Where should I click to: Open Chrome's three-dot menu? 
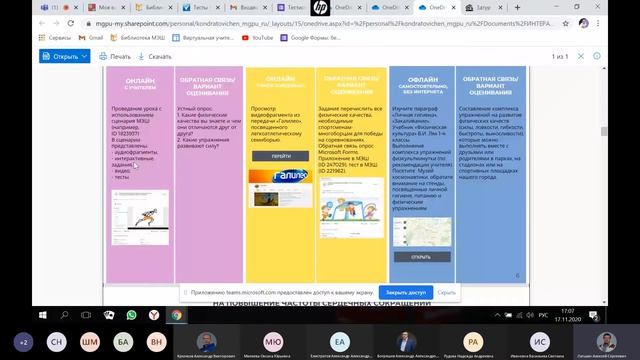pyautogui.click(x=598, y=23)
